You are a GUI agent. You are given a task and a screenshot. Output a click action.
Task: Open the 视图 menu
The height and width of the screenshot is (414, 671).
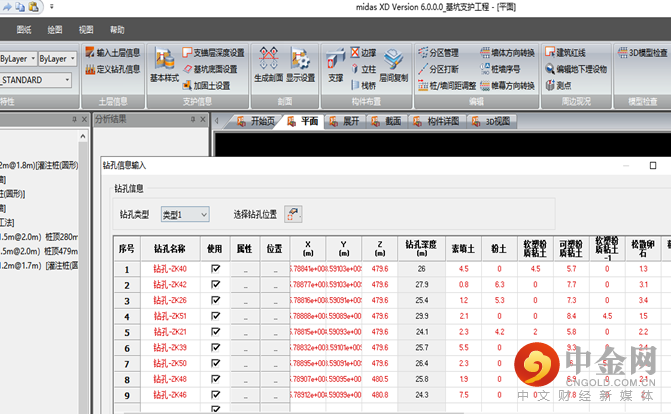point(86,30)
